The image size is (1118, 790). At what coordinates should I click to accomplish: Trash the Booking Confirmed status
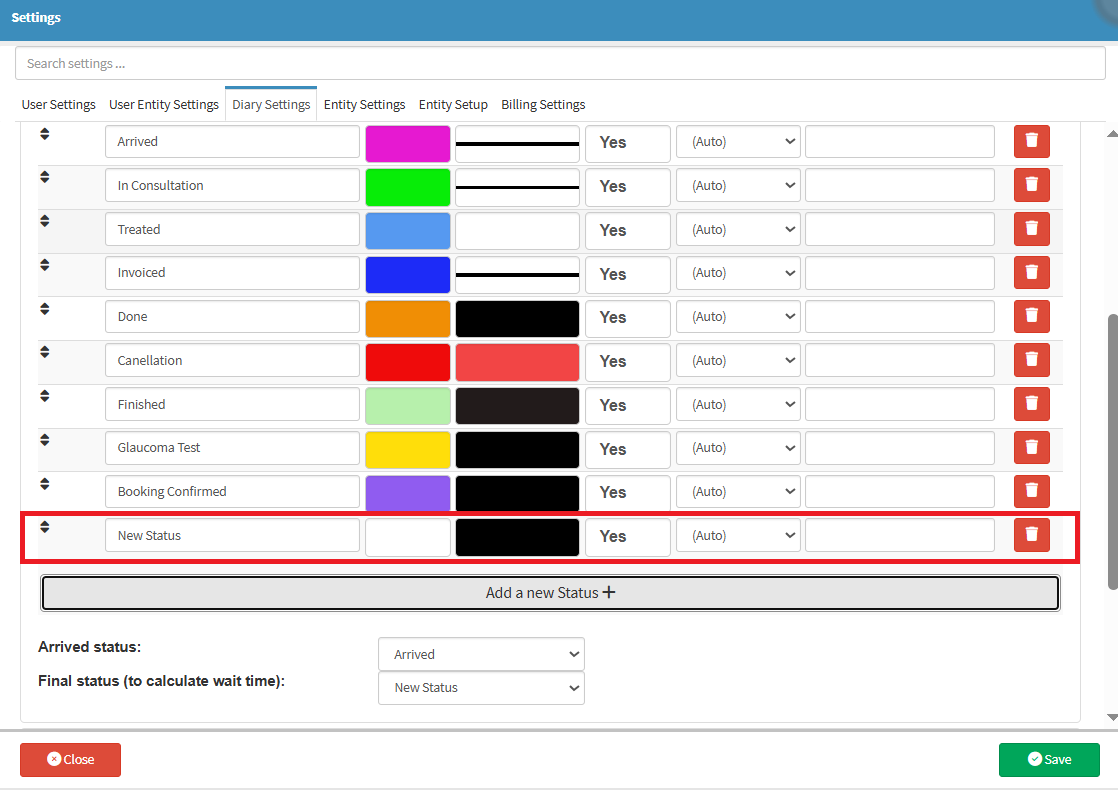pyautogui.click(x=1031, y=491)
